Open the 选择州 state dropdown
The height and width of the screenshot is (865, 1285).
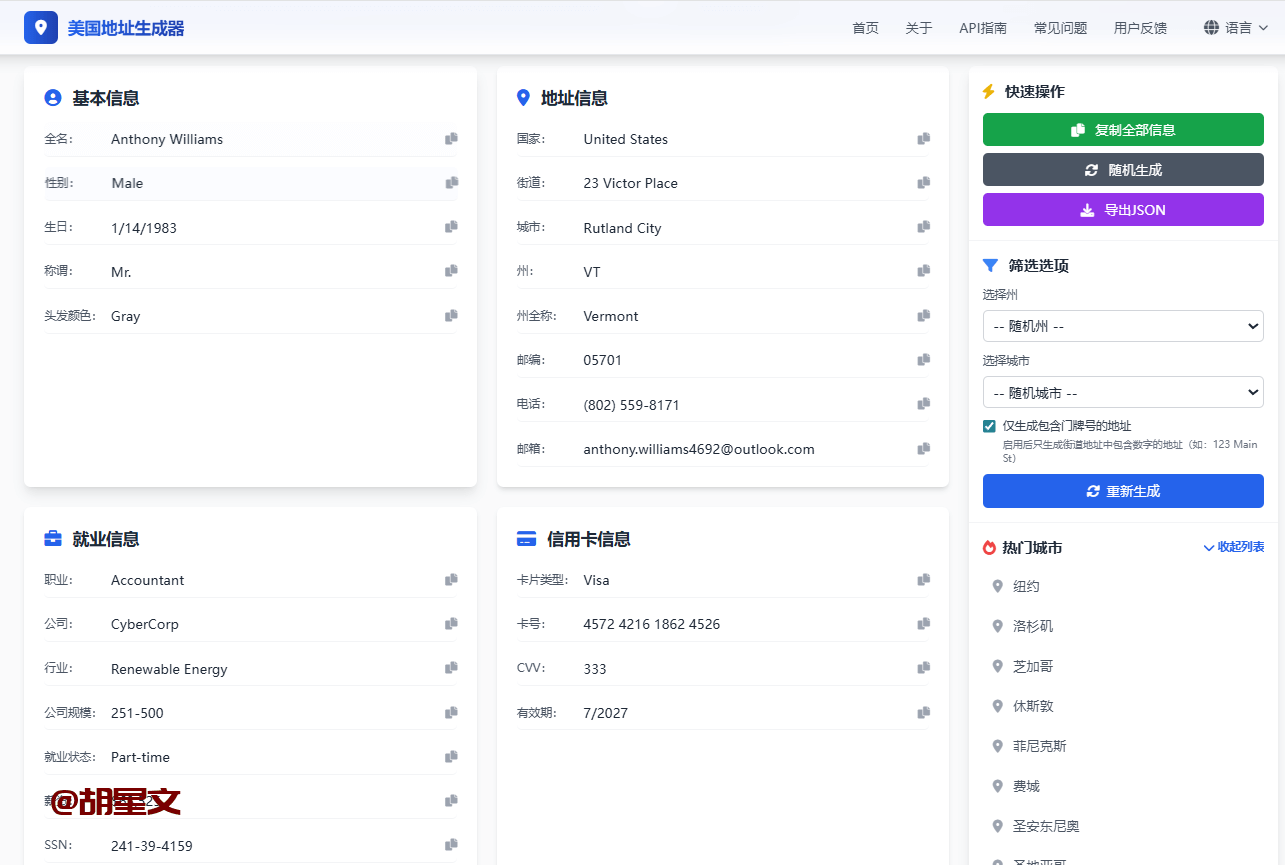[1123, 326]
